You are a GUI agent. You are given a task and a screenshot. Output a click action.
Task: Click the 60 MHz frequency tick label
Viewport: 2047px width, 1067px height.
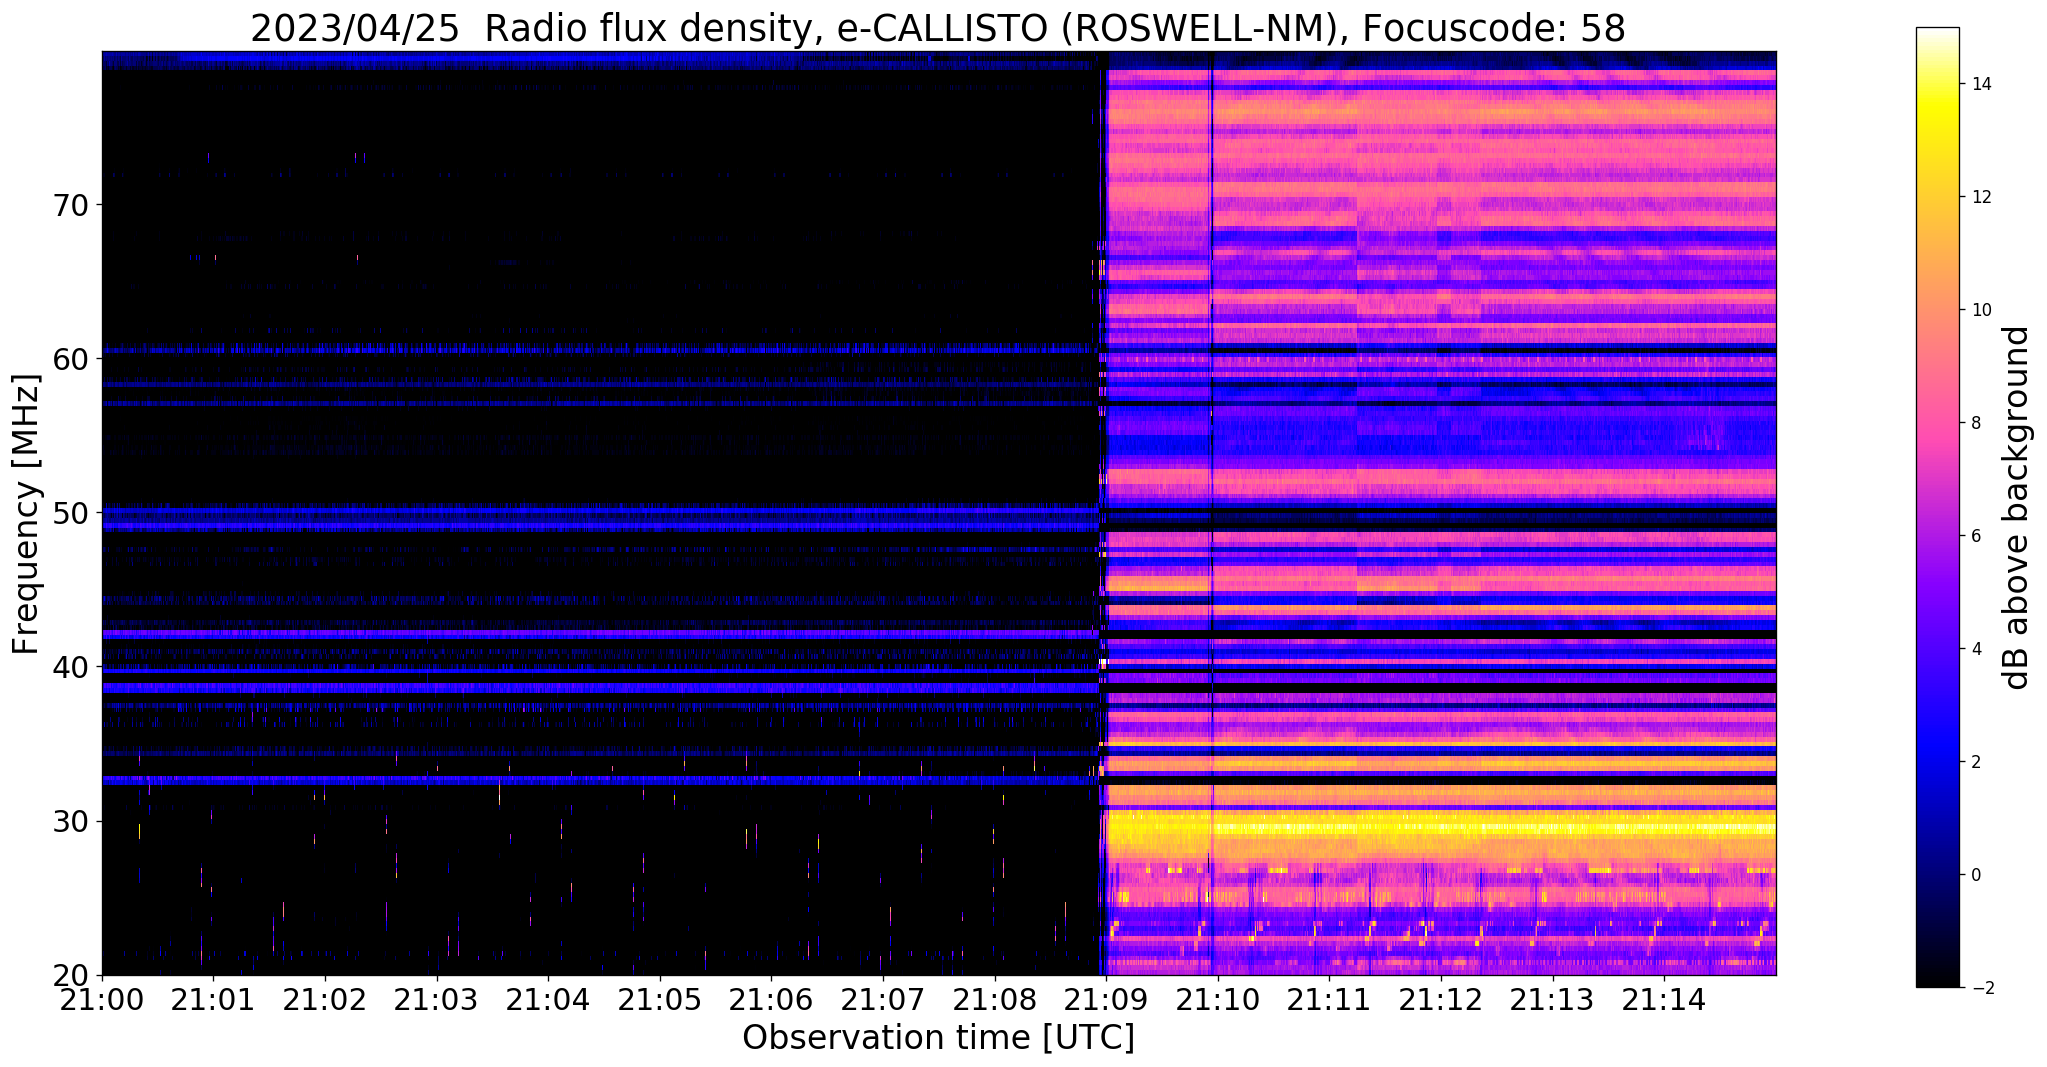point(69,358)
